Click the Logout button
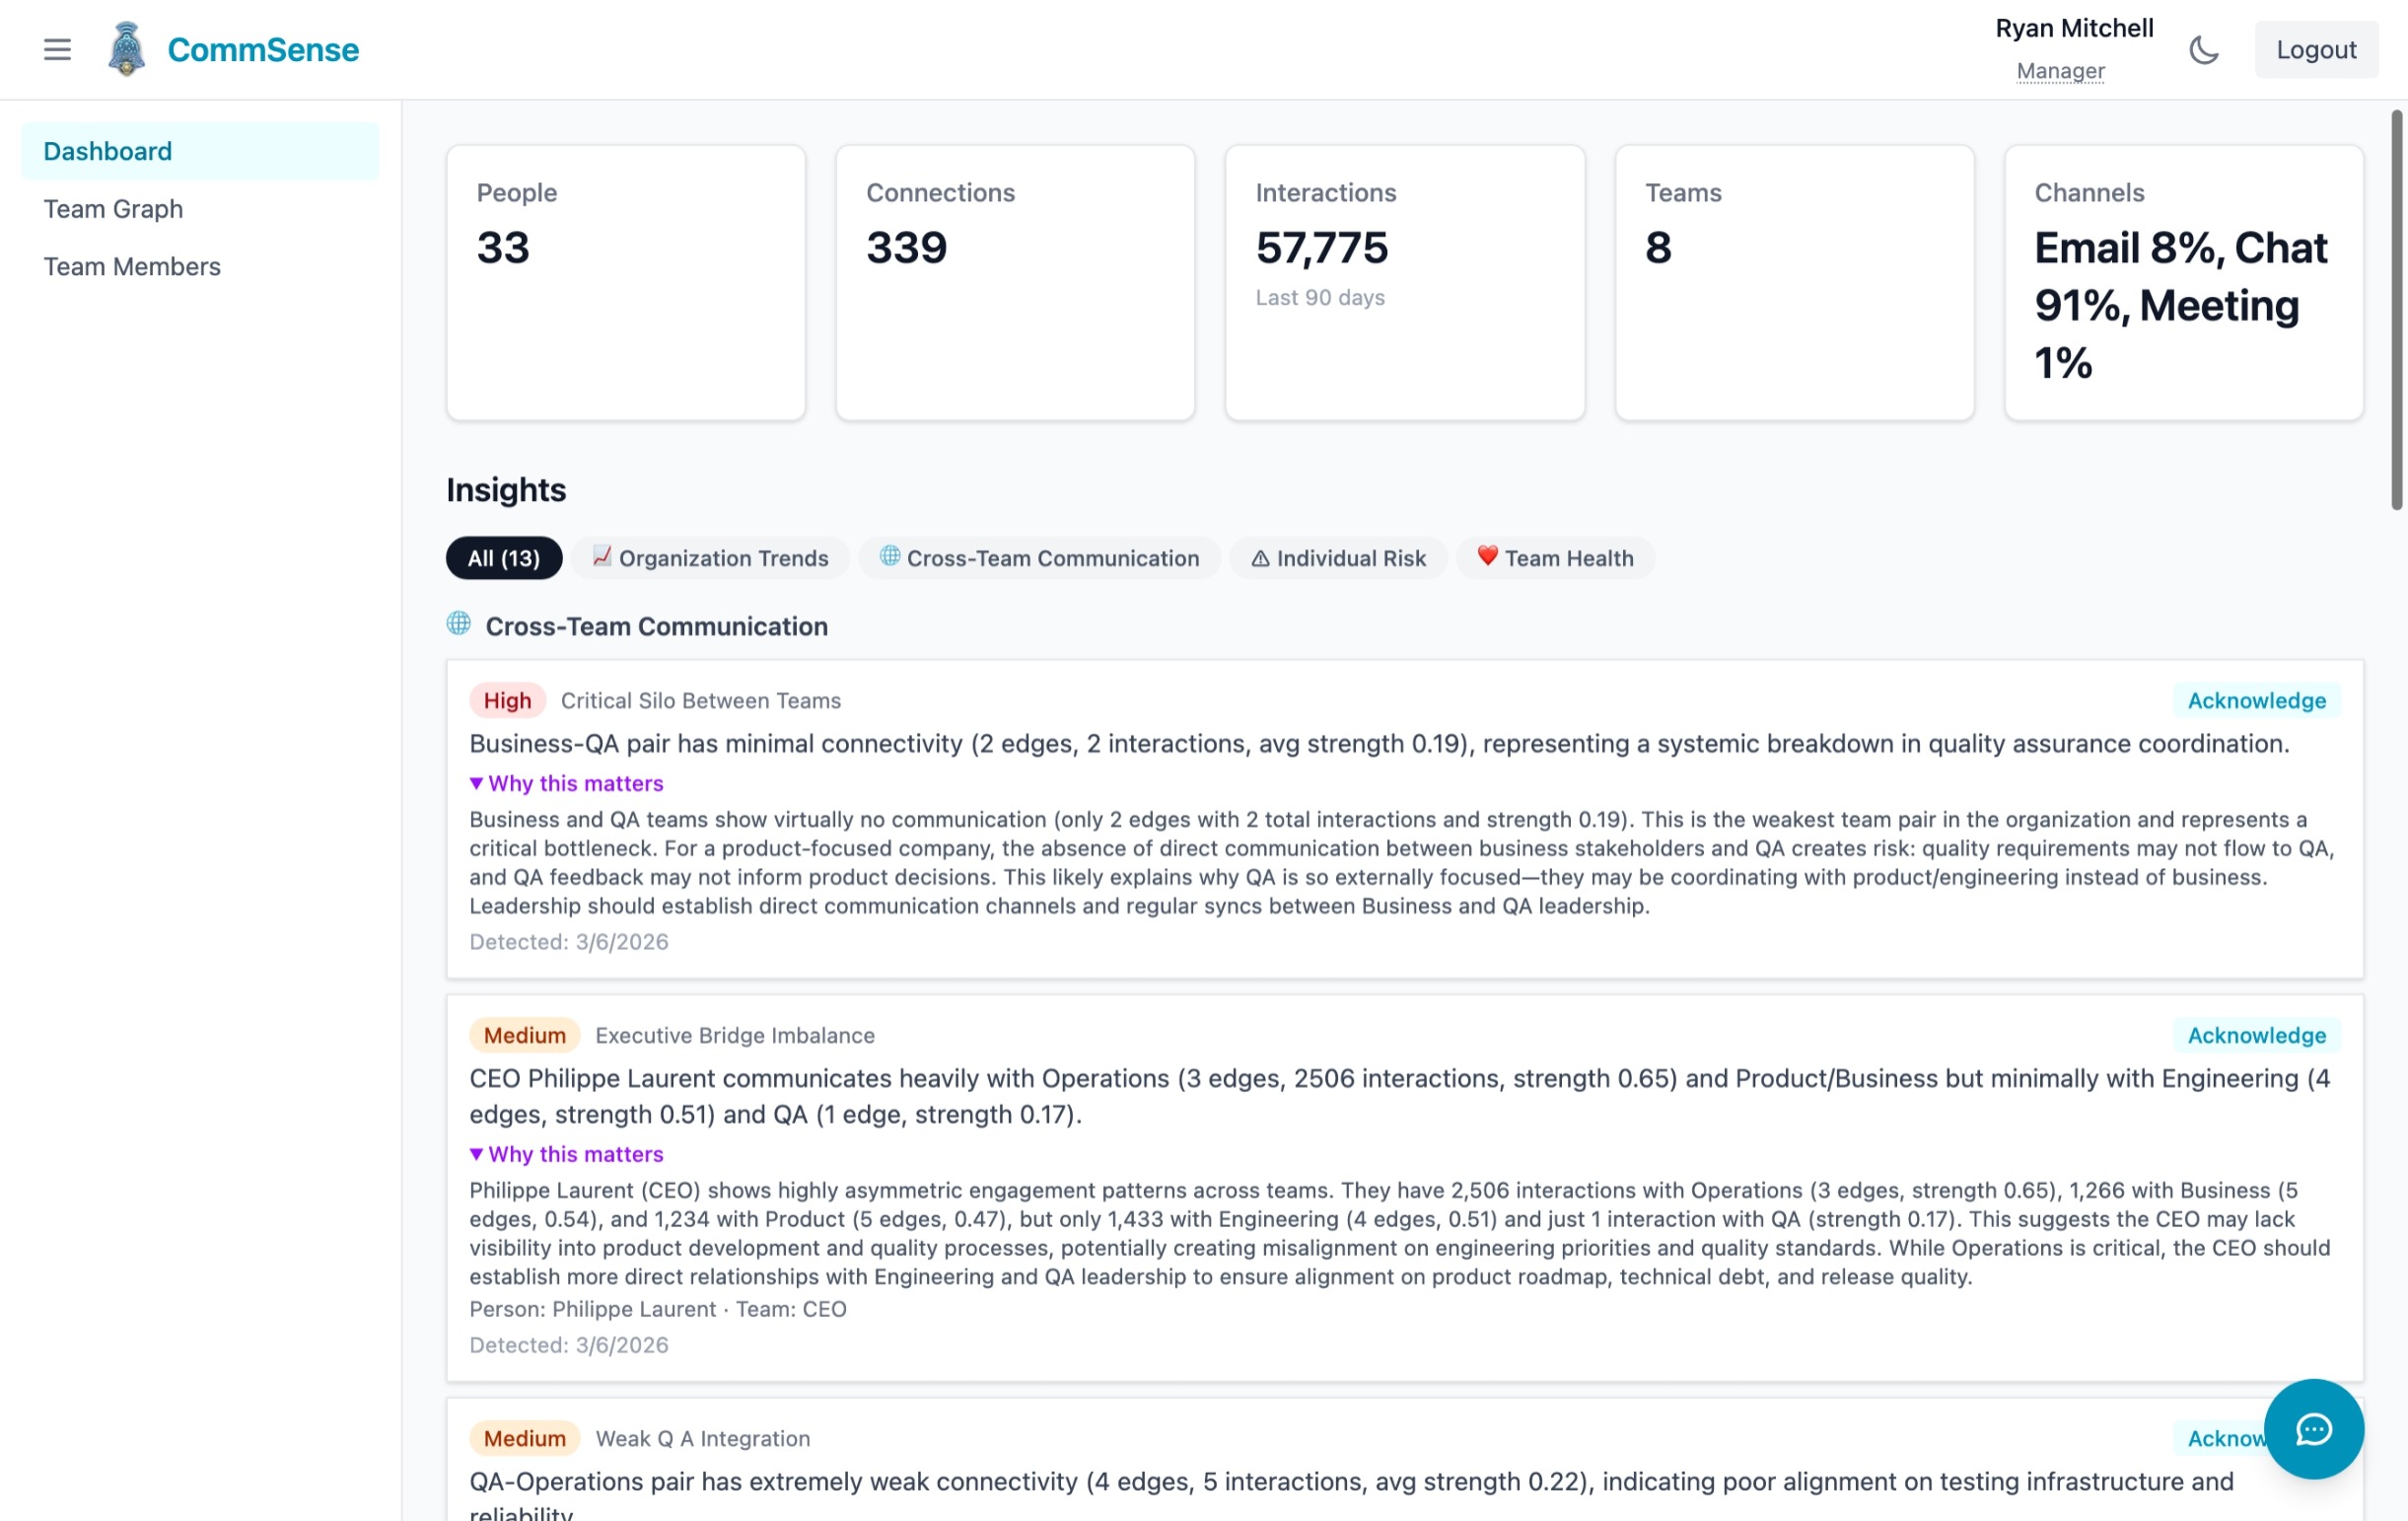2408x1521 pixels. (x=2316, y=49)
